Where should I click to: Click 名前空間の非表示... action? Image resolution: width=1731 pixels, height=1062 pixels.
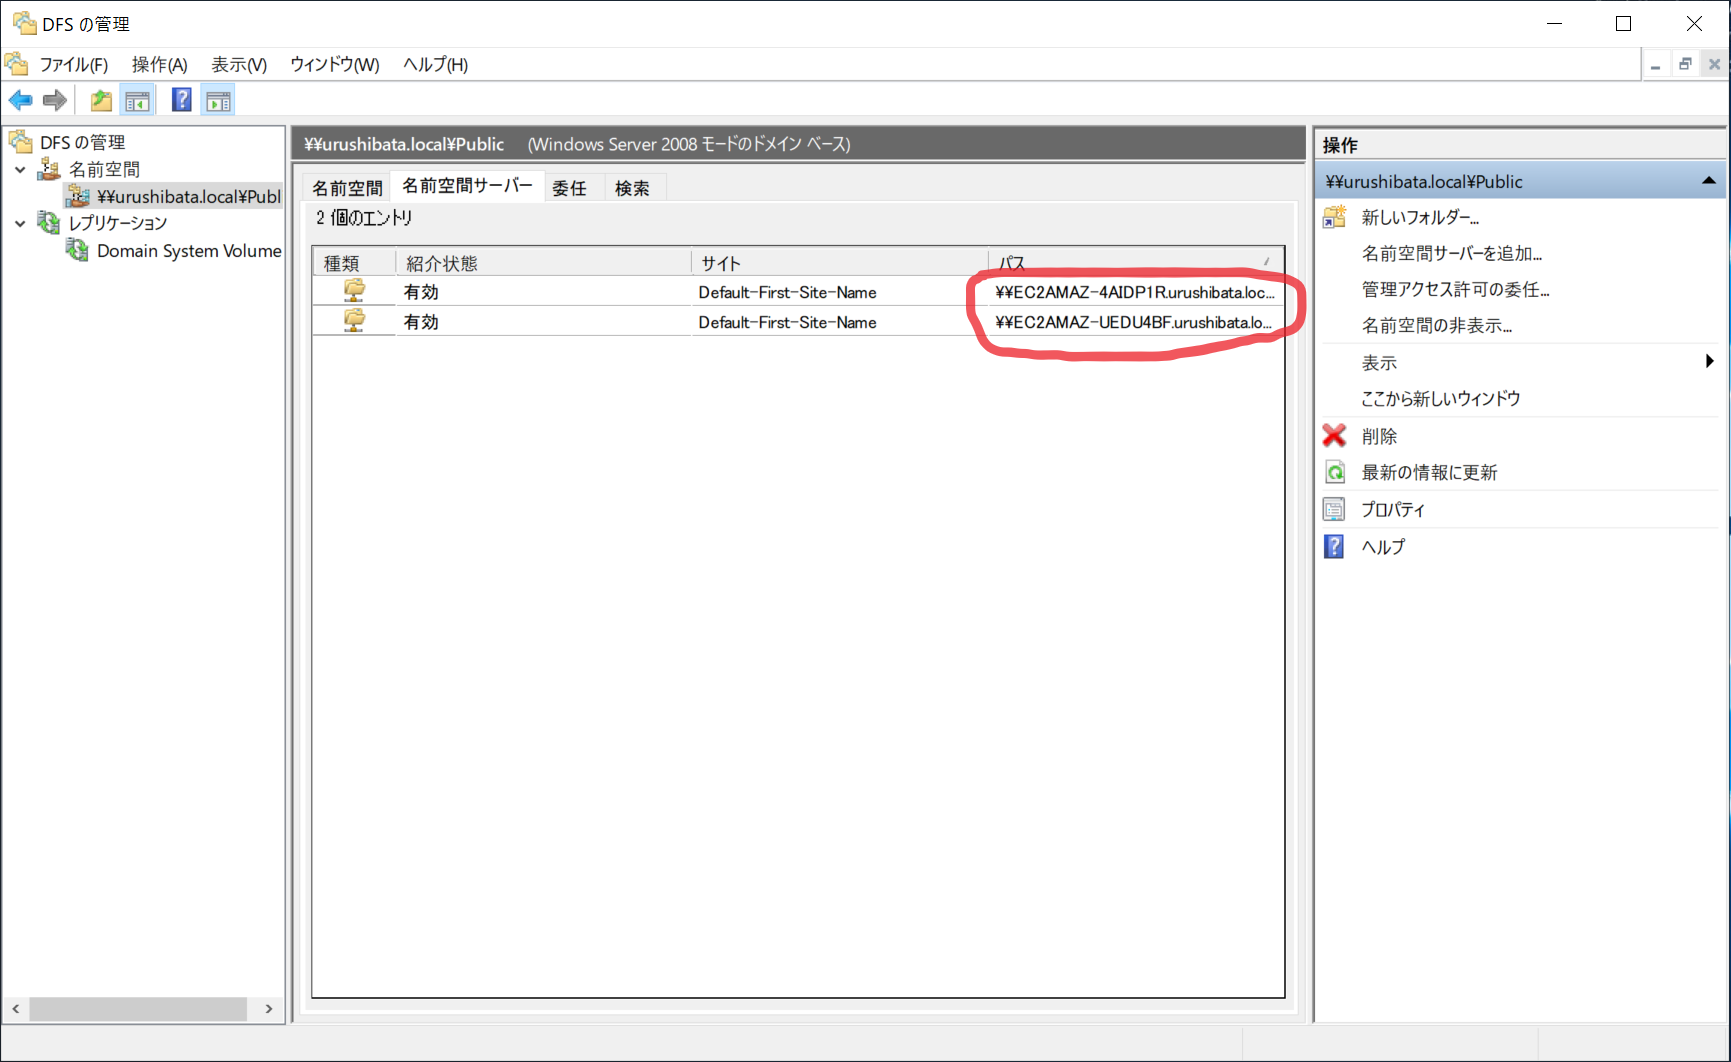pyautogui.click(x=1437, y=326)
